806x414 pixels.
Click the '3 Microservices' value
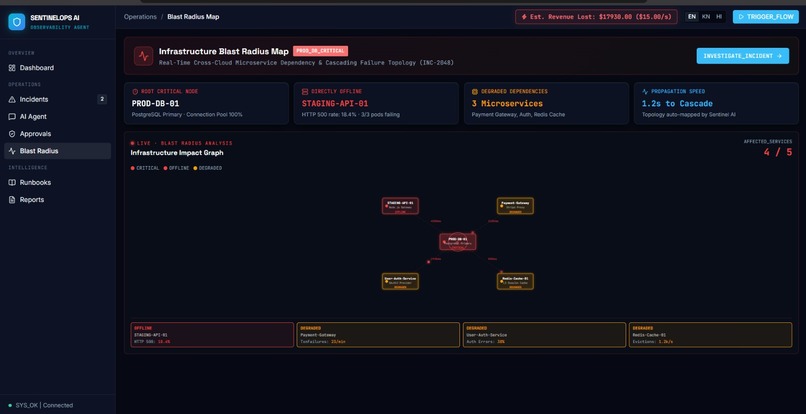[x=507, y=103]
